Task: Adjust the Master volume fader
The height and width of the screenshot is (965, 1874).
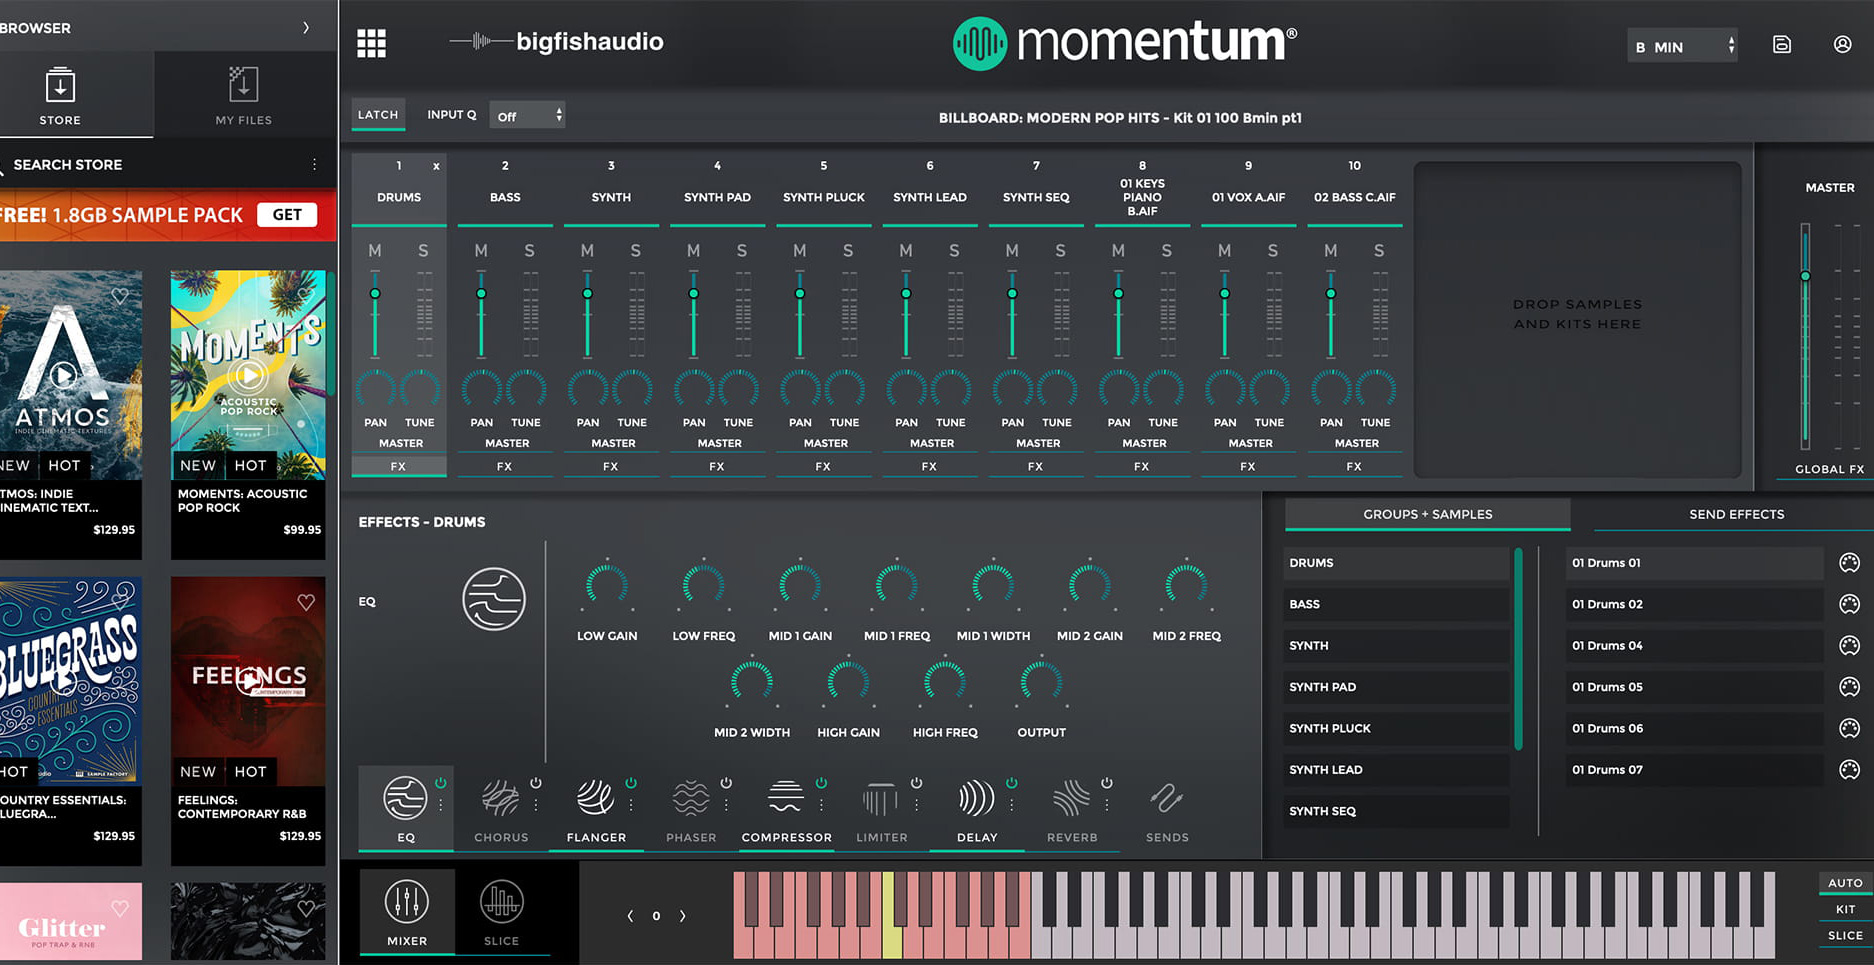Action: tap(1805, 276)
